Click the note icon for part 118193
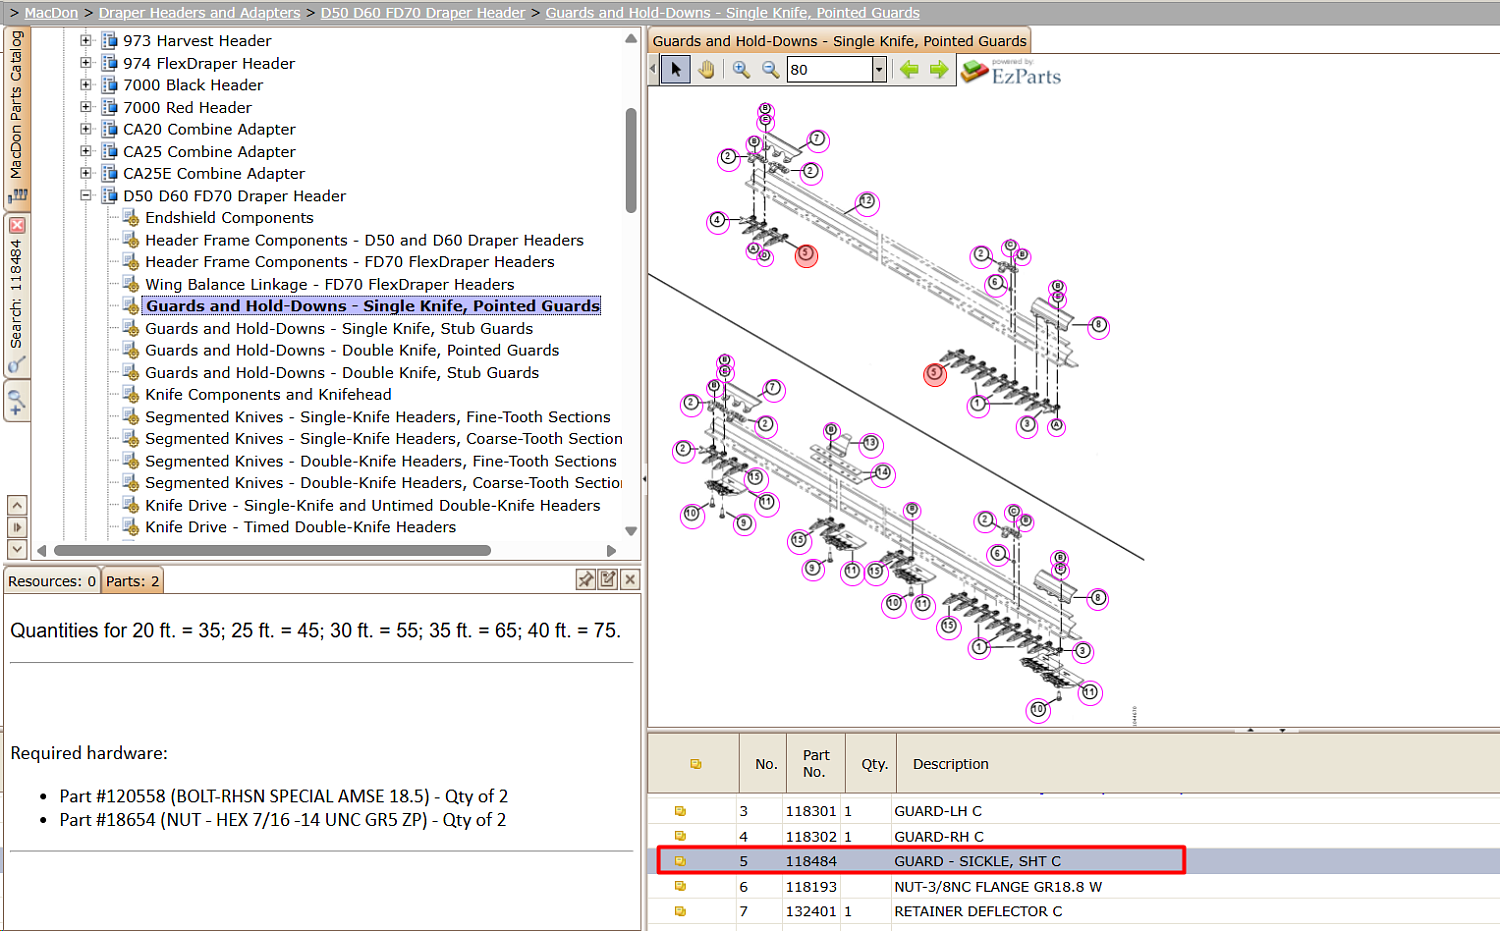This screenshot has width=1500, height=931. coord(680,886)
